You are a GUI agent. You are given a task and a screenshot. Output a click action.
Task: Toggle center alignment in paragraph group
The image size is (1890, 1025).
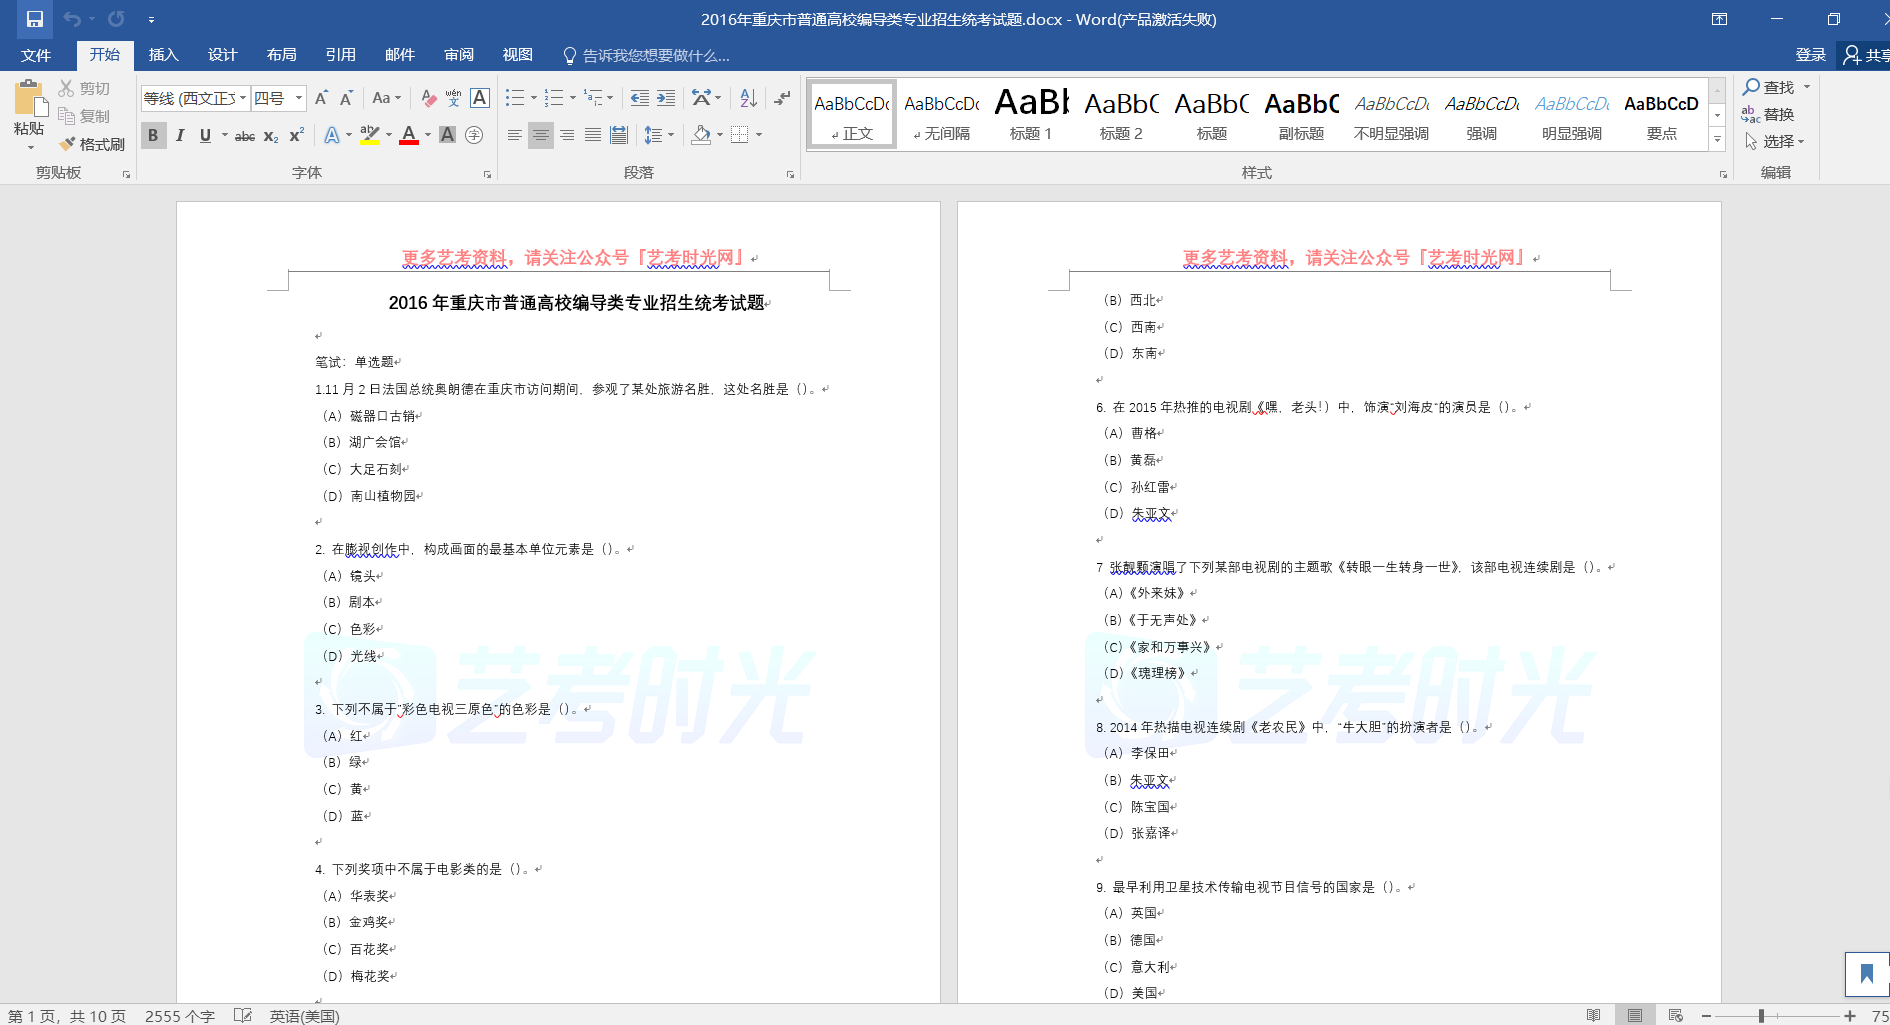click(x=540, y=136)
